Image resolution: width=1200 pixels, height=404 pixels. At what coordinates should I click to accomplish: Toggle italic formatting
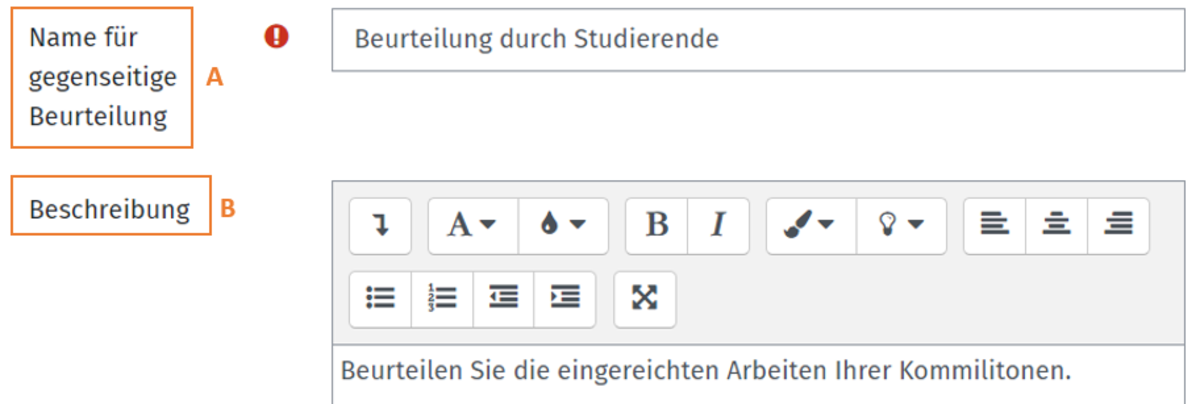[717, 226]
